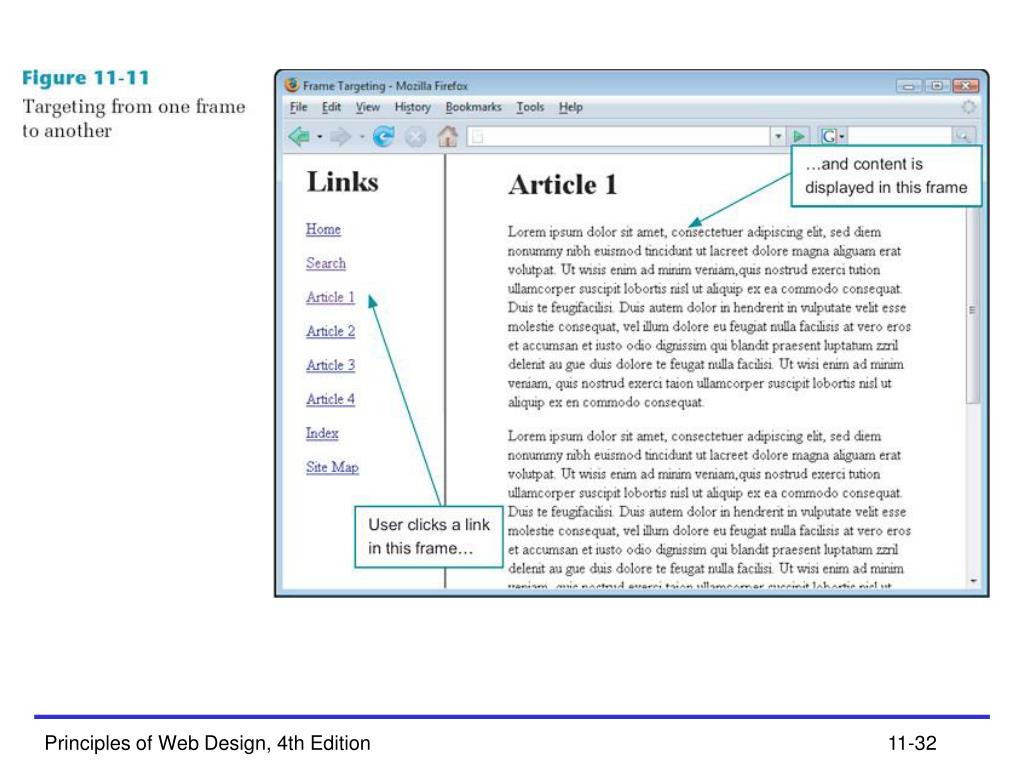
Task: Open the Article 1 link
Action: coord(330,297)
